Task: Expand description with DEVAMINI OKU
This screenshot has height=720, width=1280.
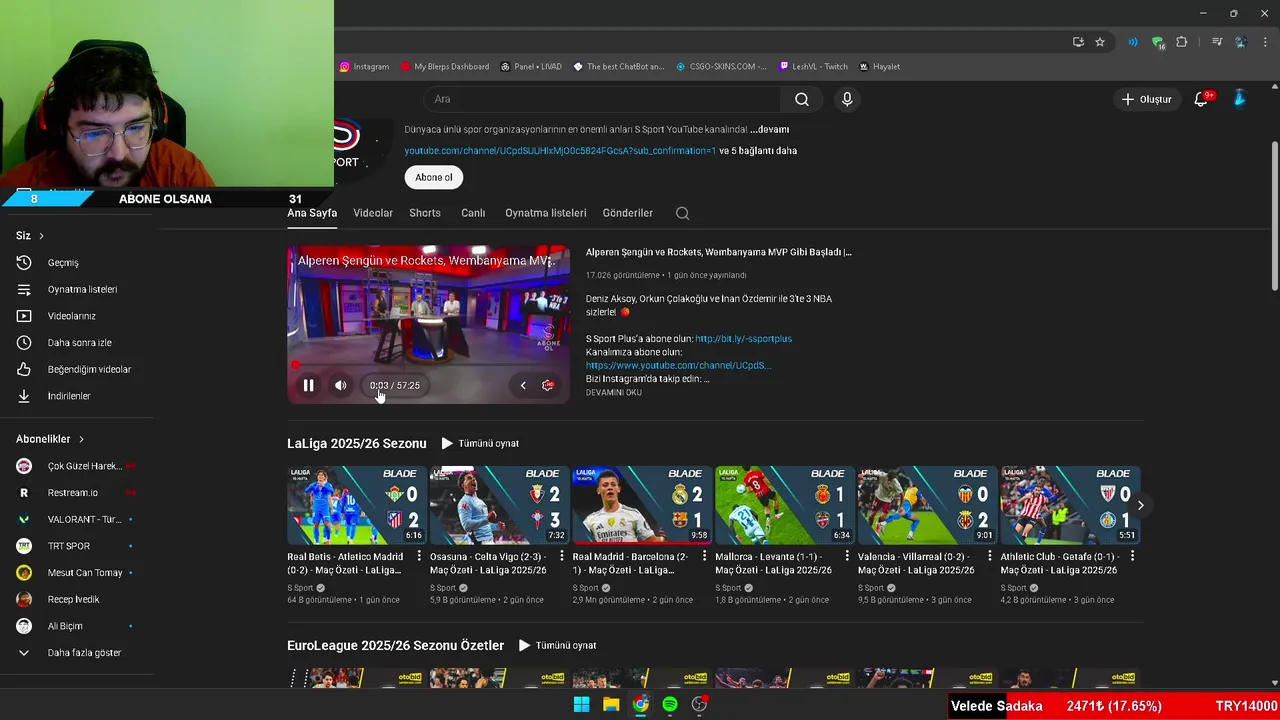Action: 614,392
